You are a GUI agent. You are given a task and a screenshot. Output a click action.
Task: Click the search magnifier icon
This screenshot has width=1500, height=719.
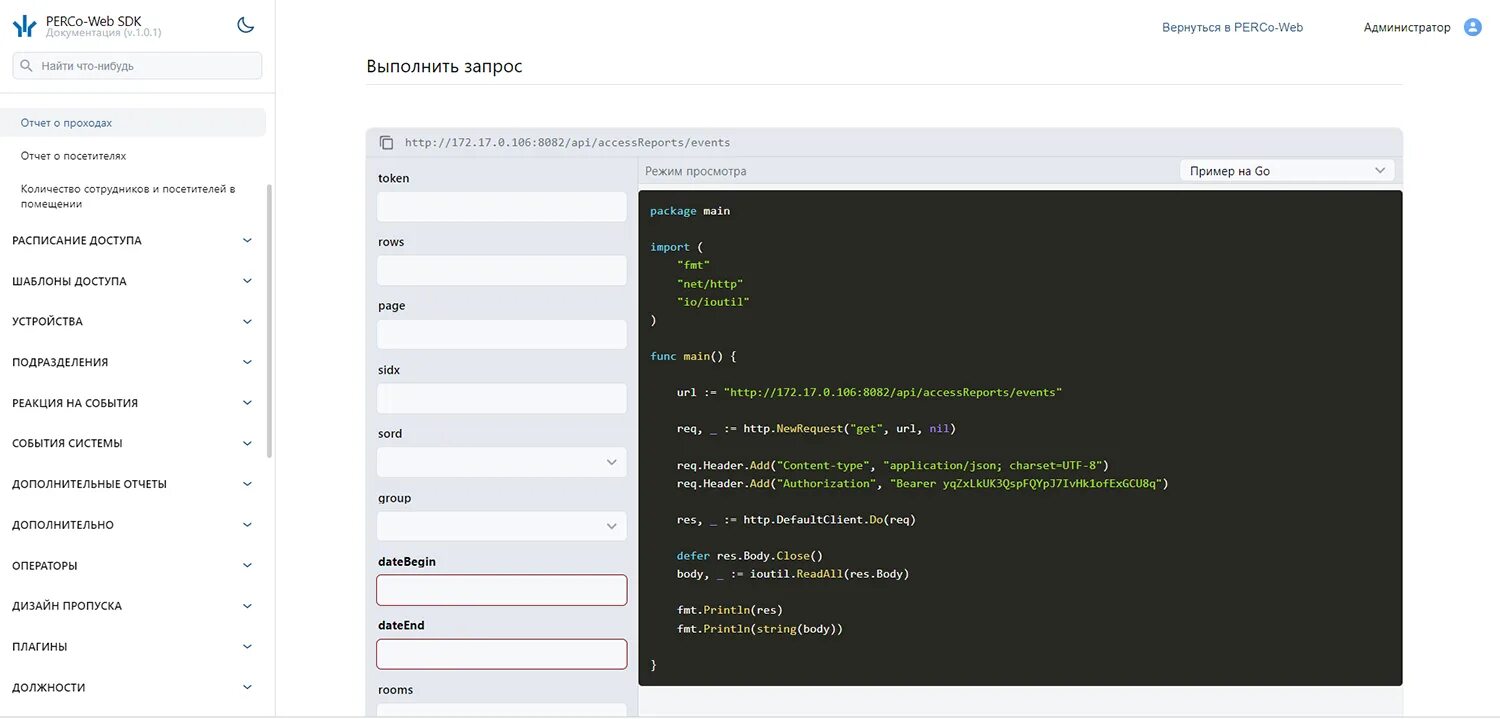click(x=27, y=66)
